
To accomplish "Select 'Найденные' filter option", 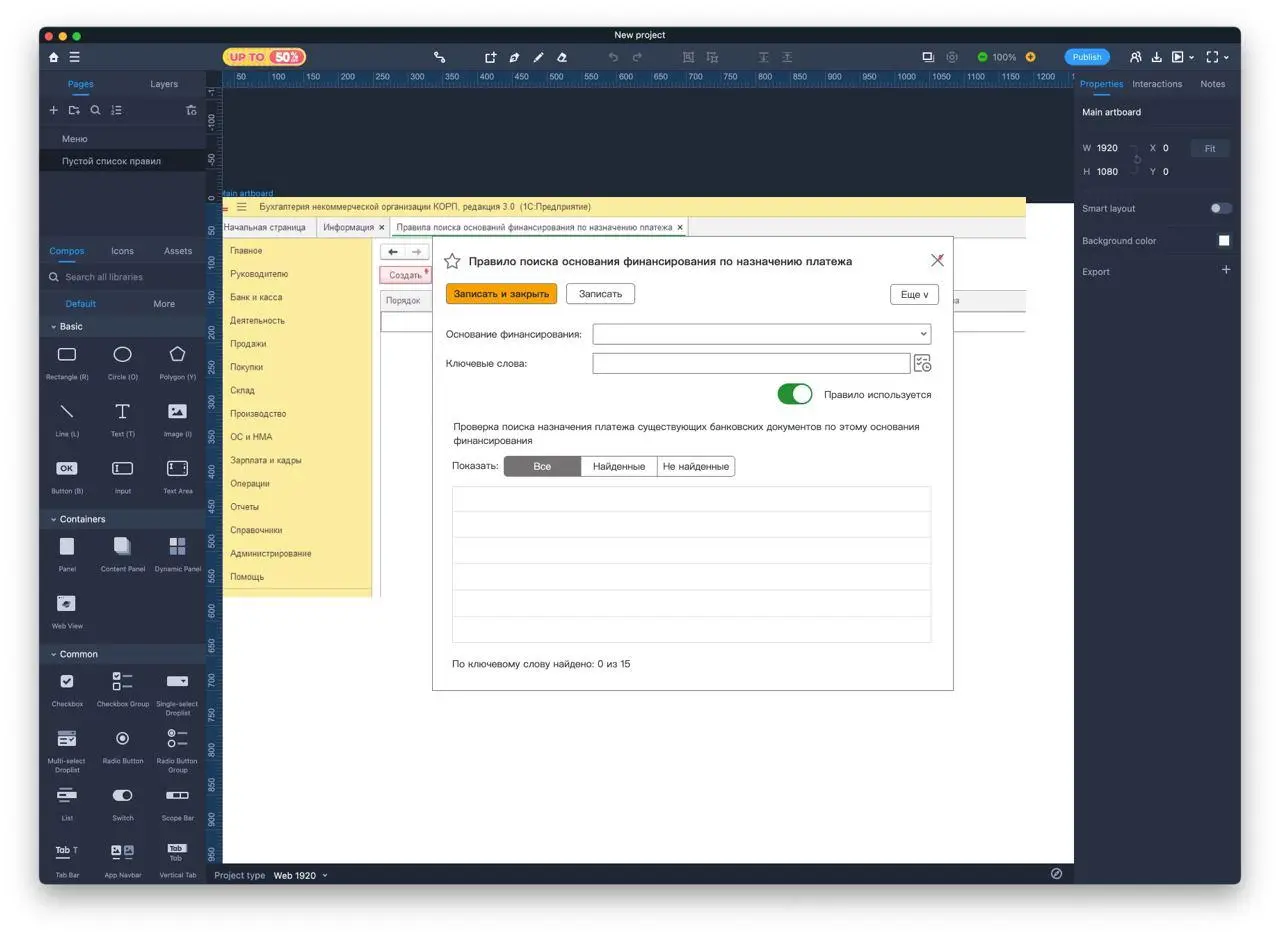I will (x=619, y=466).
